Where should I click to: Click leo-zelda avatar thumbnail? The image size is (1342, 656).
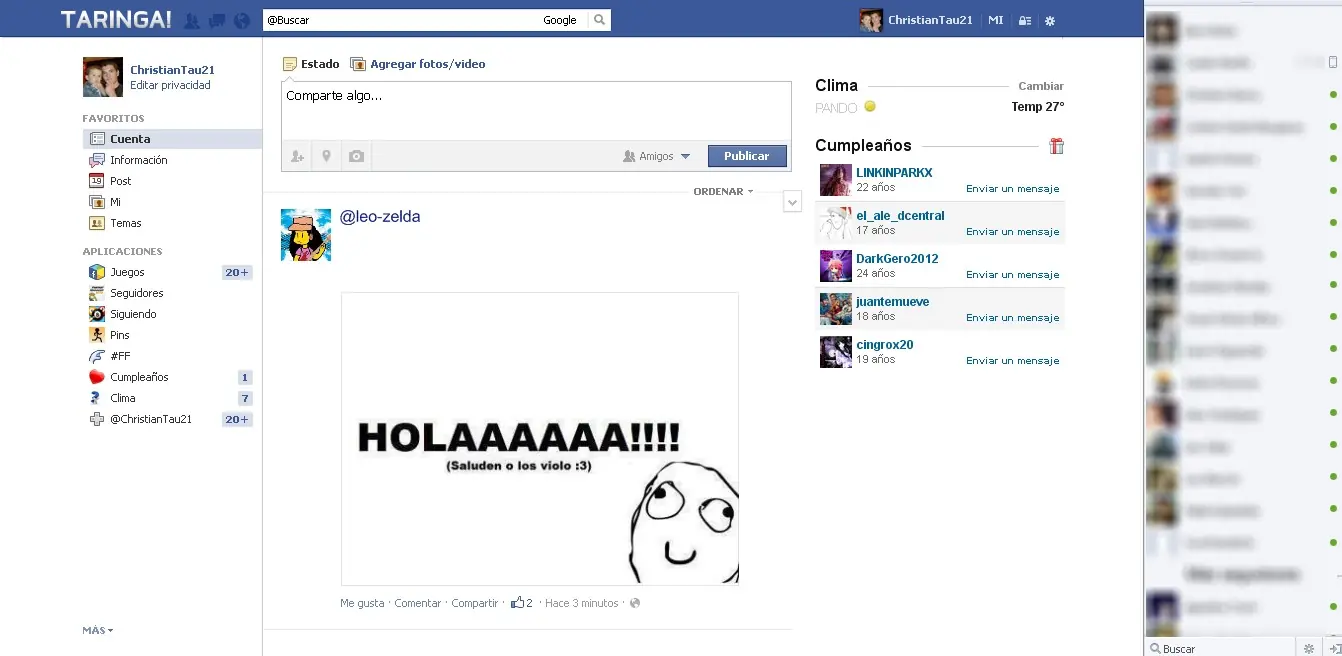(x=306, y=235)
